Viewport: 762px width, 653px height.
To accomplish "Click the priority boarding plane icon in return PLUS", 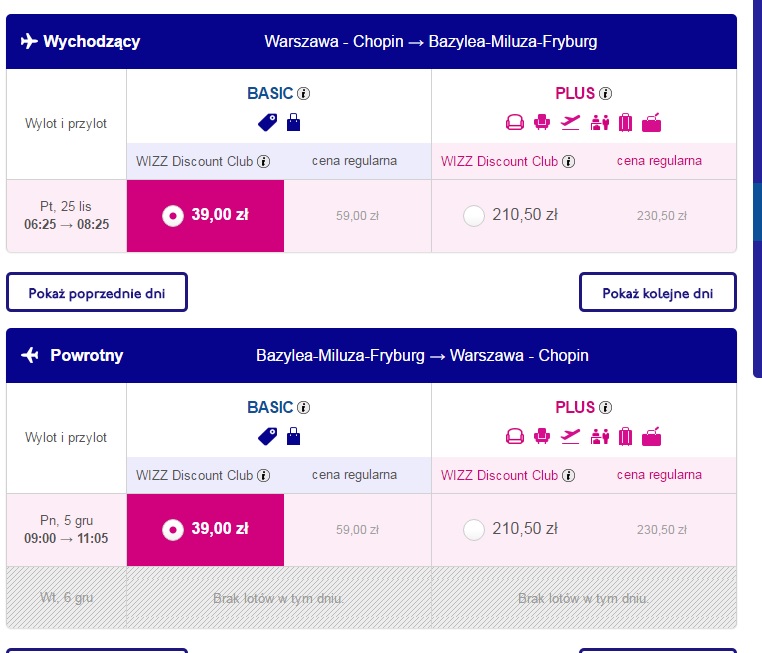I will tap(570, 436).
